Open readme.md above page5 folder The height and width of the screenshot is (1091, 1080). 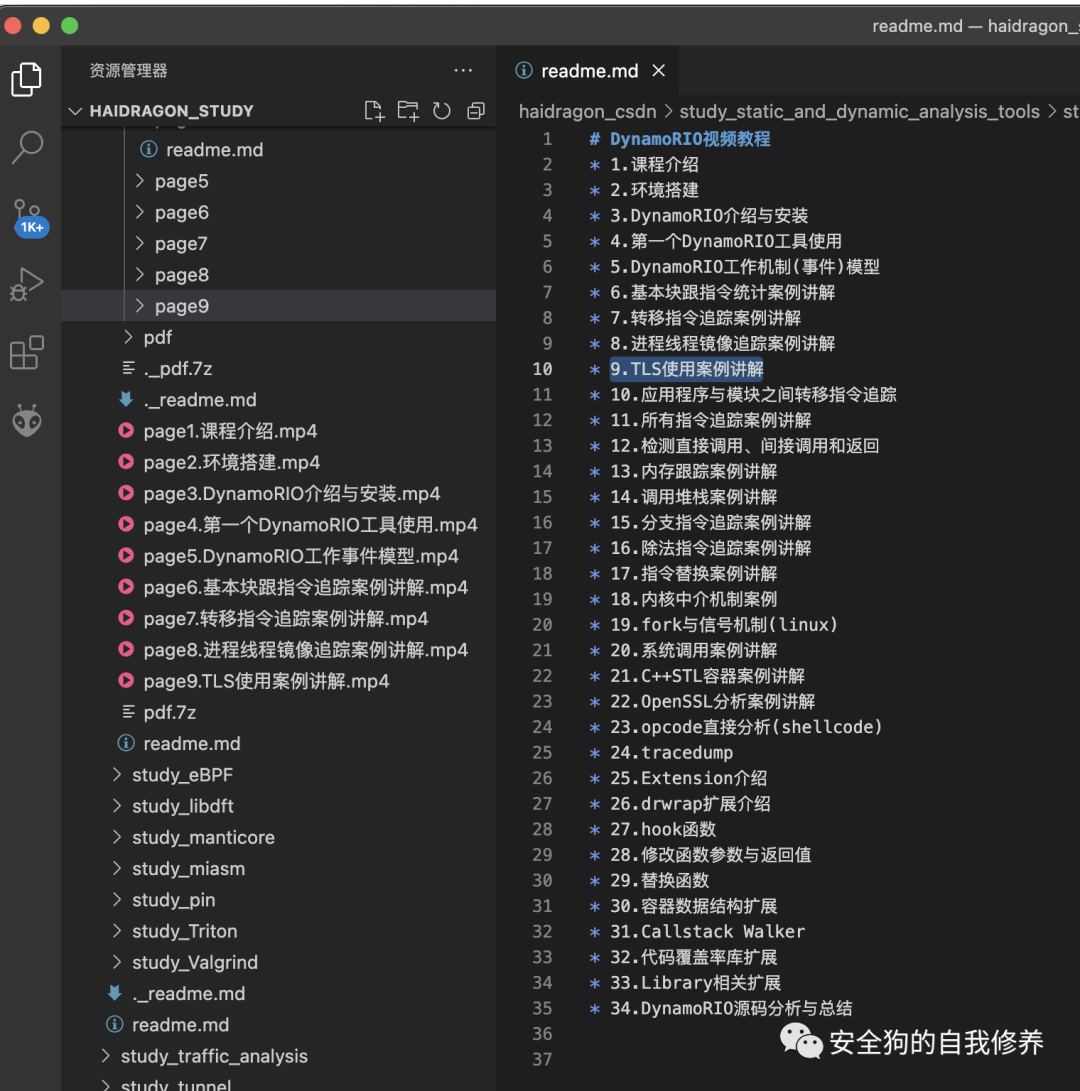(278, 150)
